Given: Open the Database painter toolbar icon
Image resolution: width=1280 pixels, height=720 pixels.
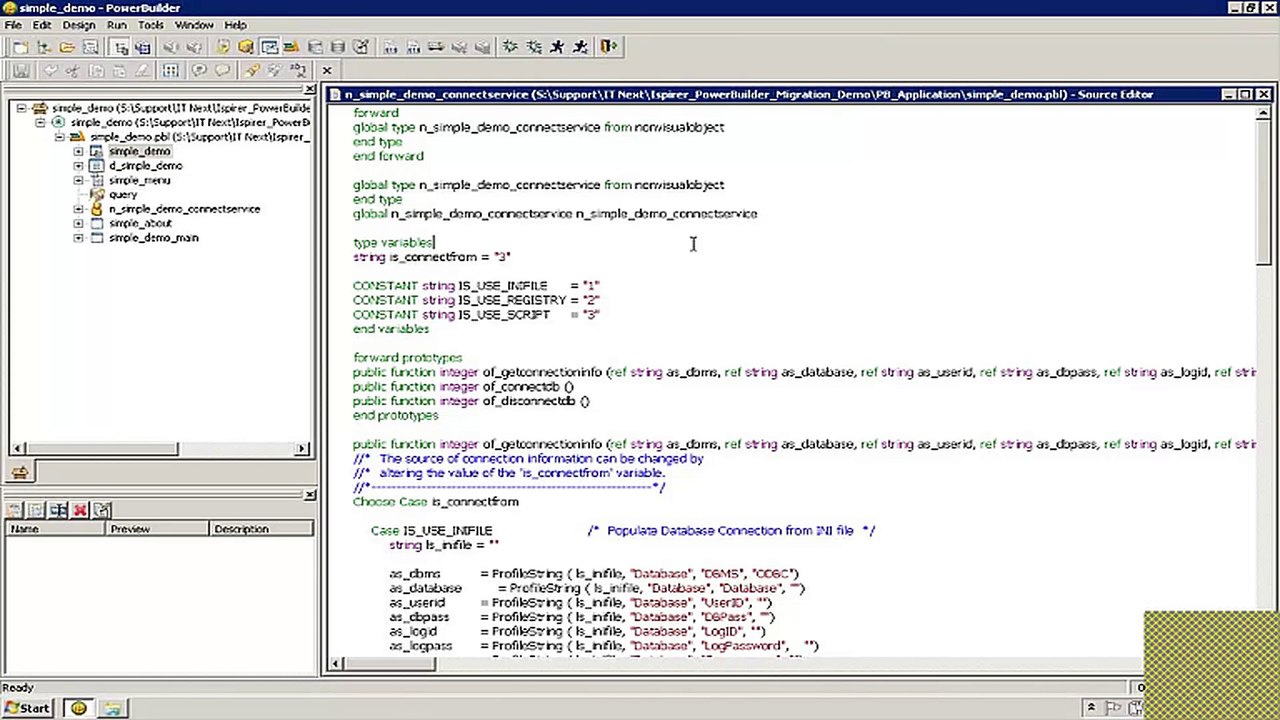Looking at the screenshot, I should coord(338,47).
